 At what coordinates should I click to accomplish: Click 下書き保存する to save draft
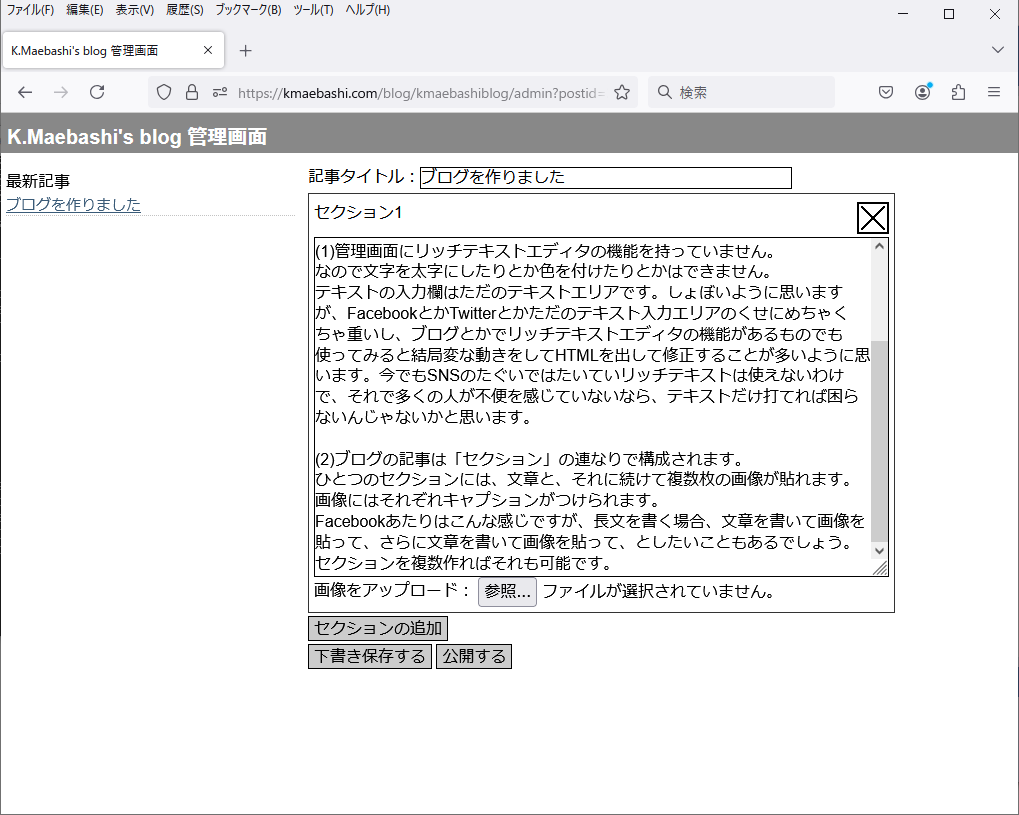click(x=370, y=656)
